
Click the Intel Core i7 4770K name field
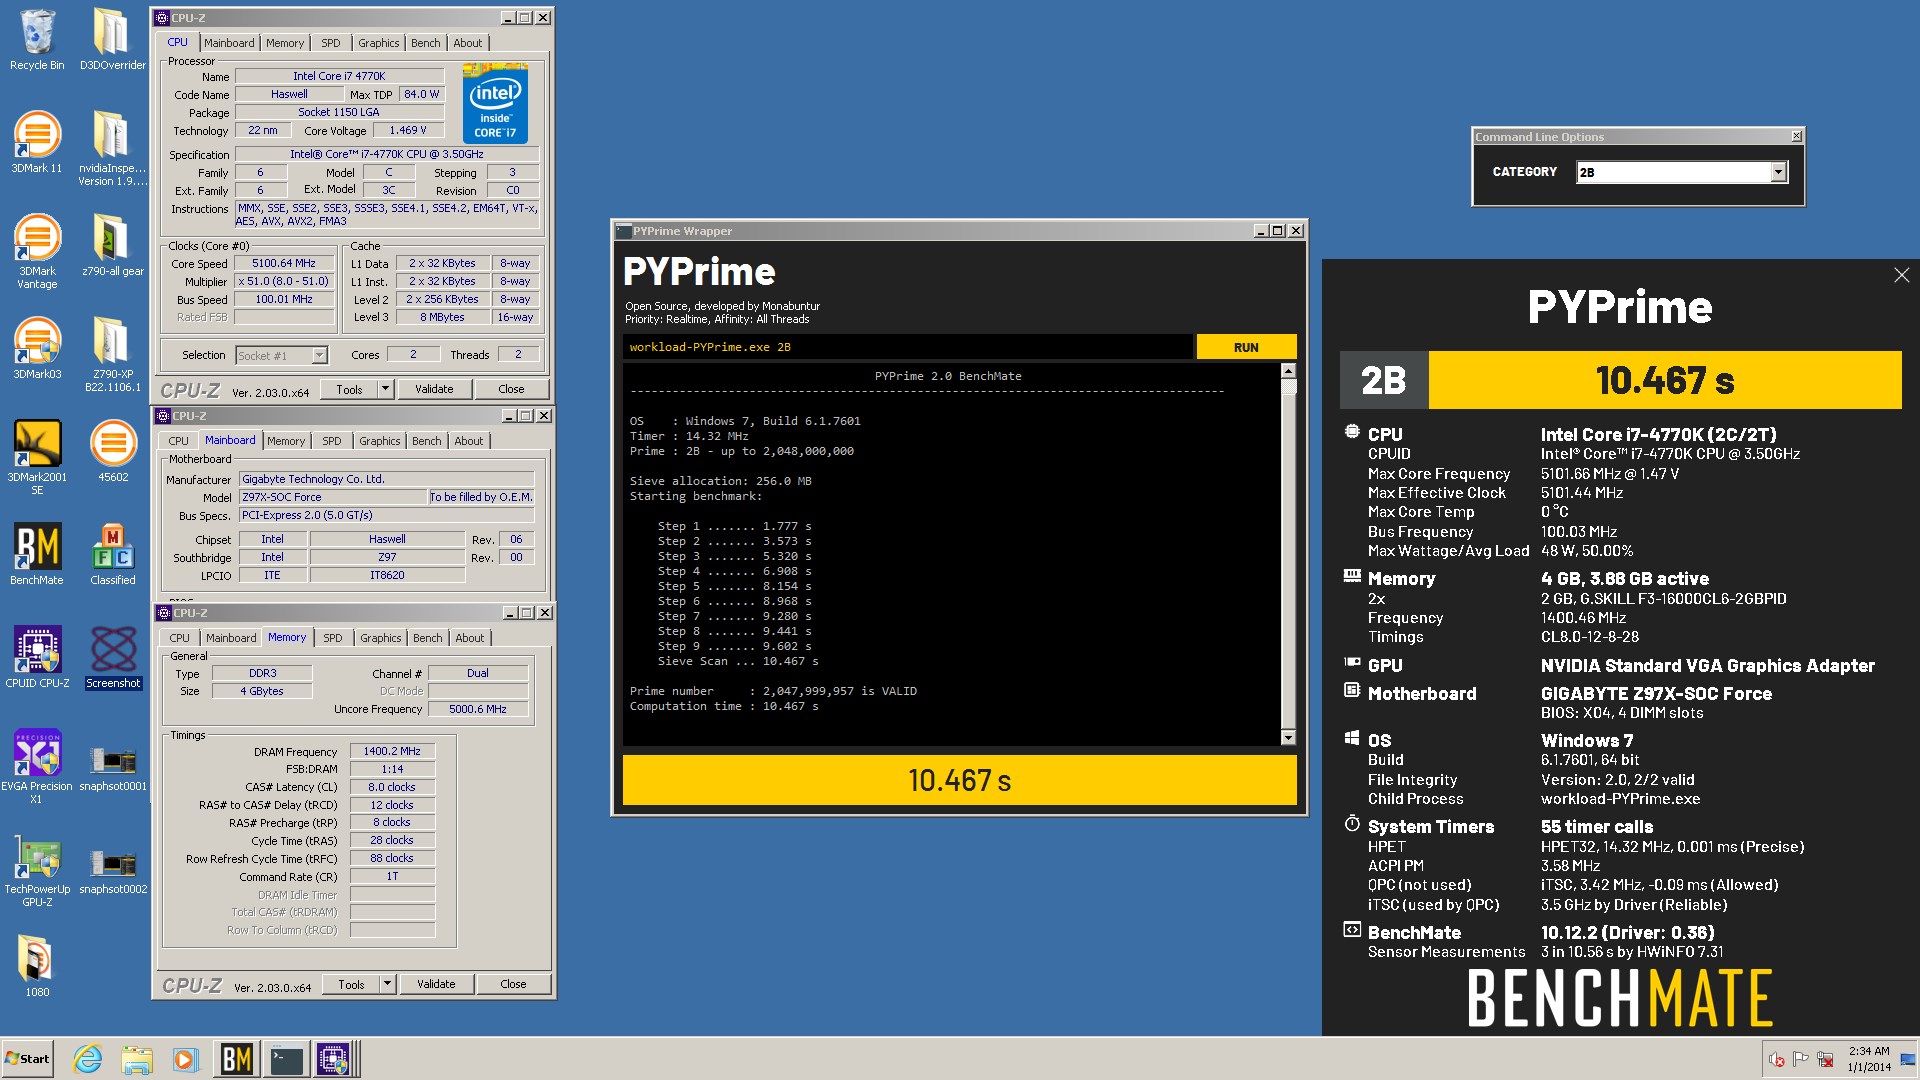(339, 76)
